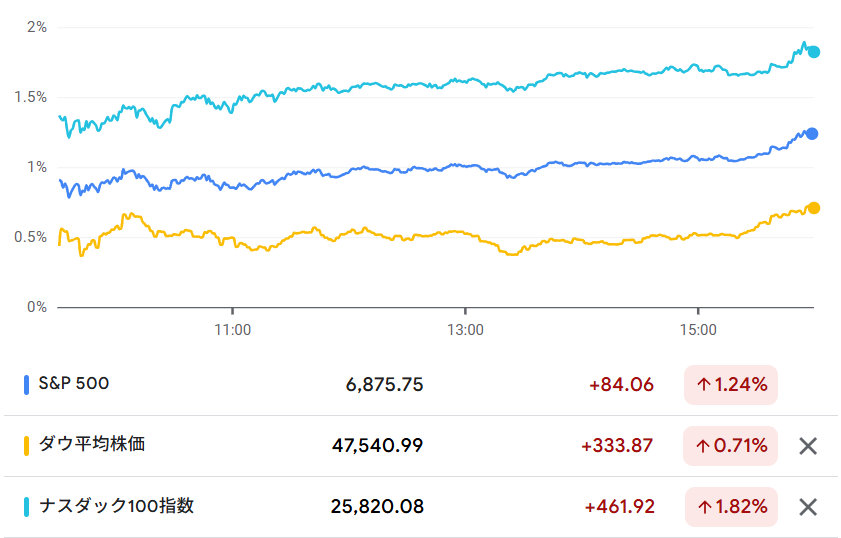Click the yellow endpoint dot on the chart

coord(813,208)
